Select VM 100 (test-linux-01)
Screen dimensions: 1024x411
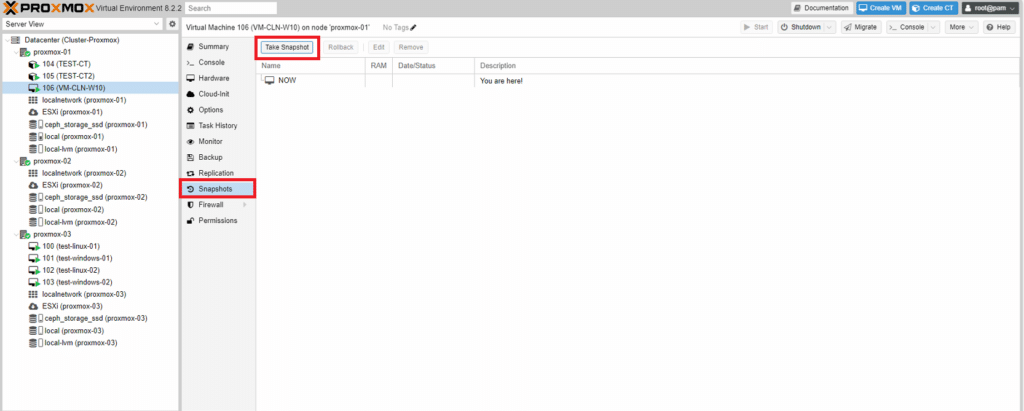(71, 246)
